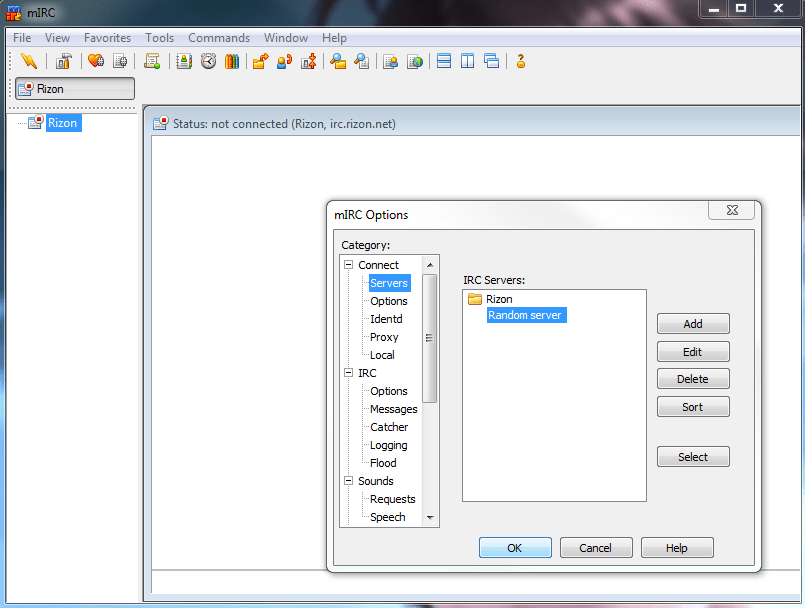Open the Commands menu
805x608 pixels.
coord(219,38)
